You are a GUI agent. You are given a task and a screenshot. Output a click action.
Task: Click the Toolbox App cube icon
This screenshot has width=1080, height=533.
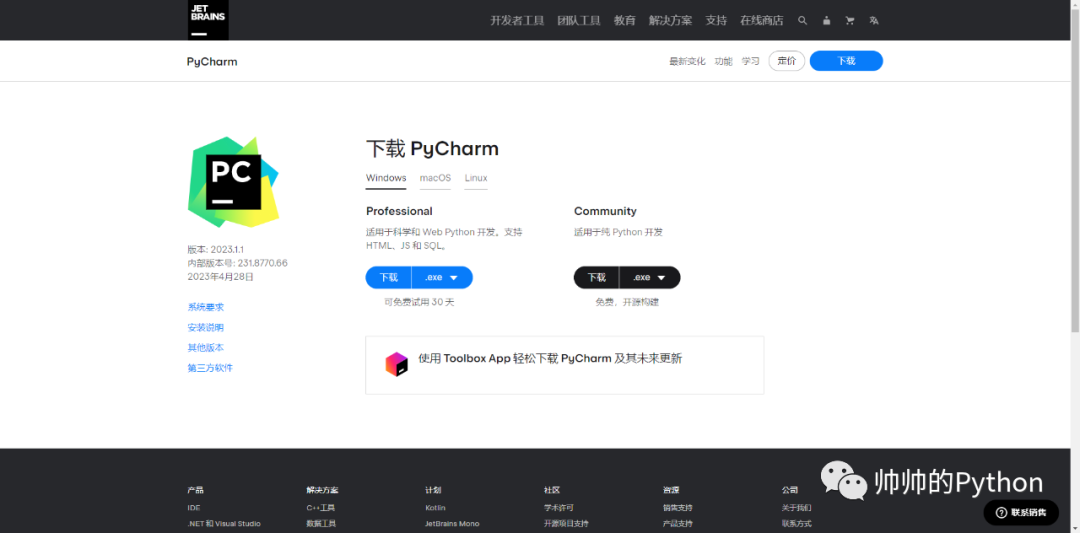397,364
